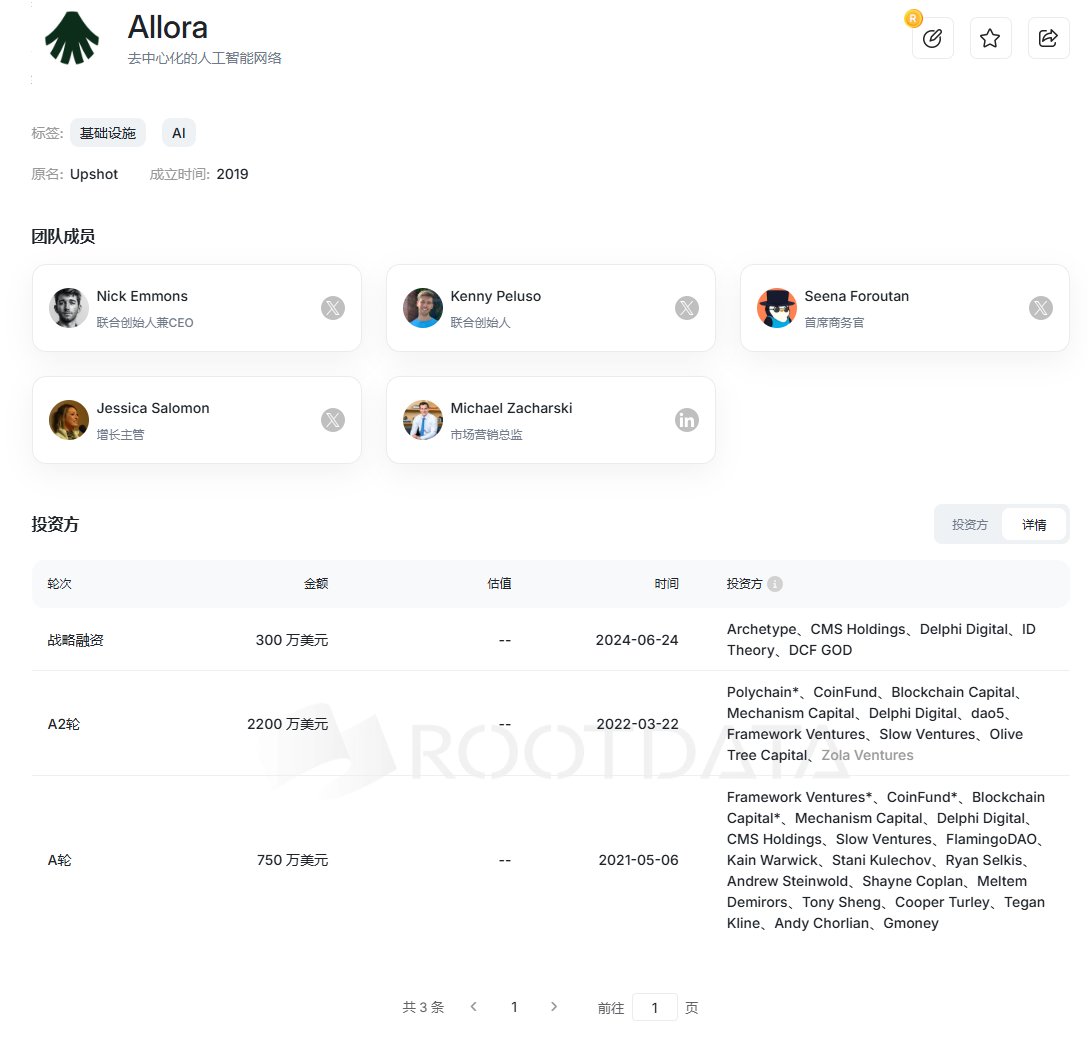
Task: Click Michael Zacharski's avatar photo
Action: coord(423,420)
